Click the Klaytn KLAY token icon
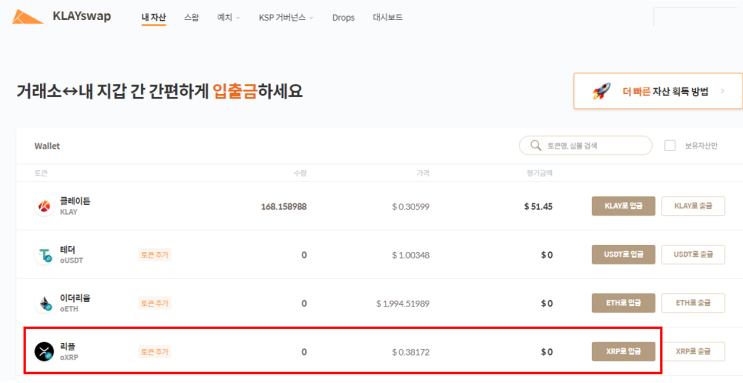Screen dimensions: 743x383 (x=44, y=206)
